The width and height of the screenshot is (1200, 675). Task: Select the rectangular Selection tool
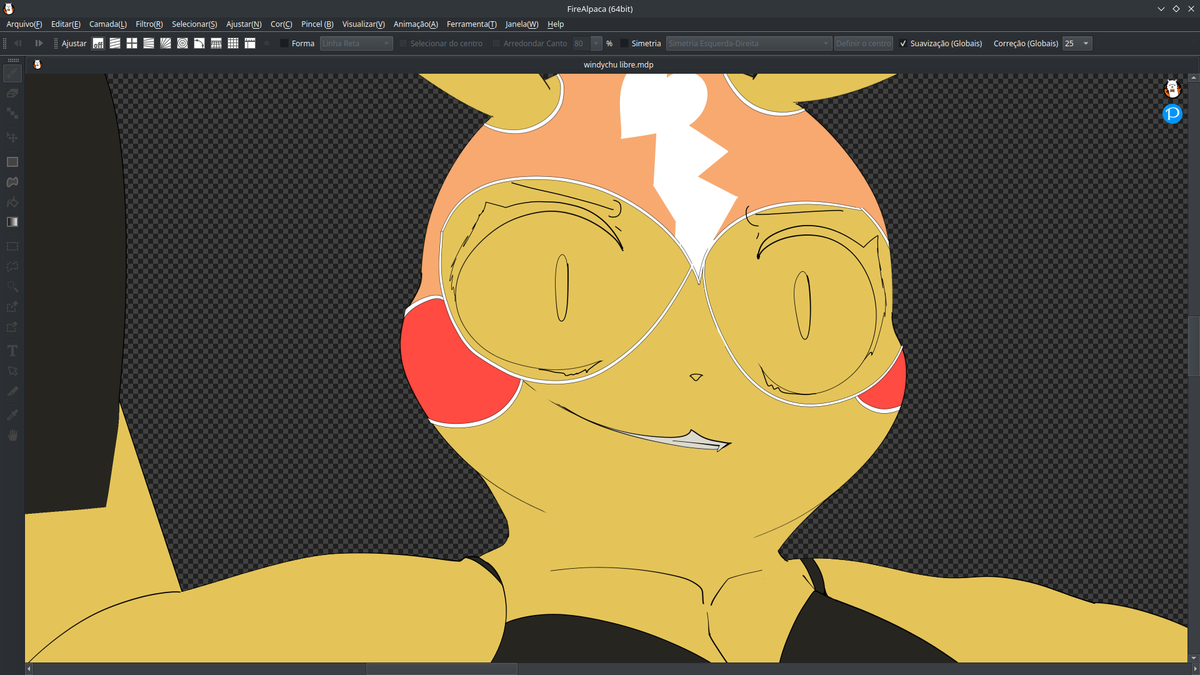coord(12,246)
